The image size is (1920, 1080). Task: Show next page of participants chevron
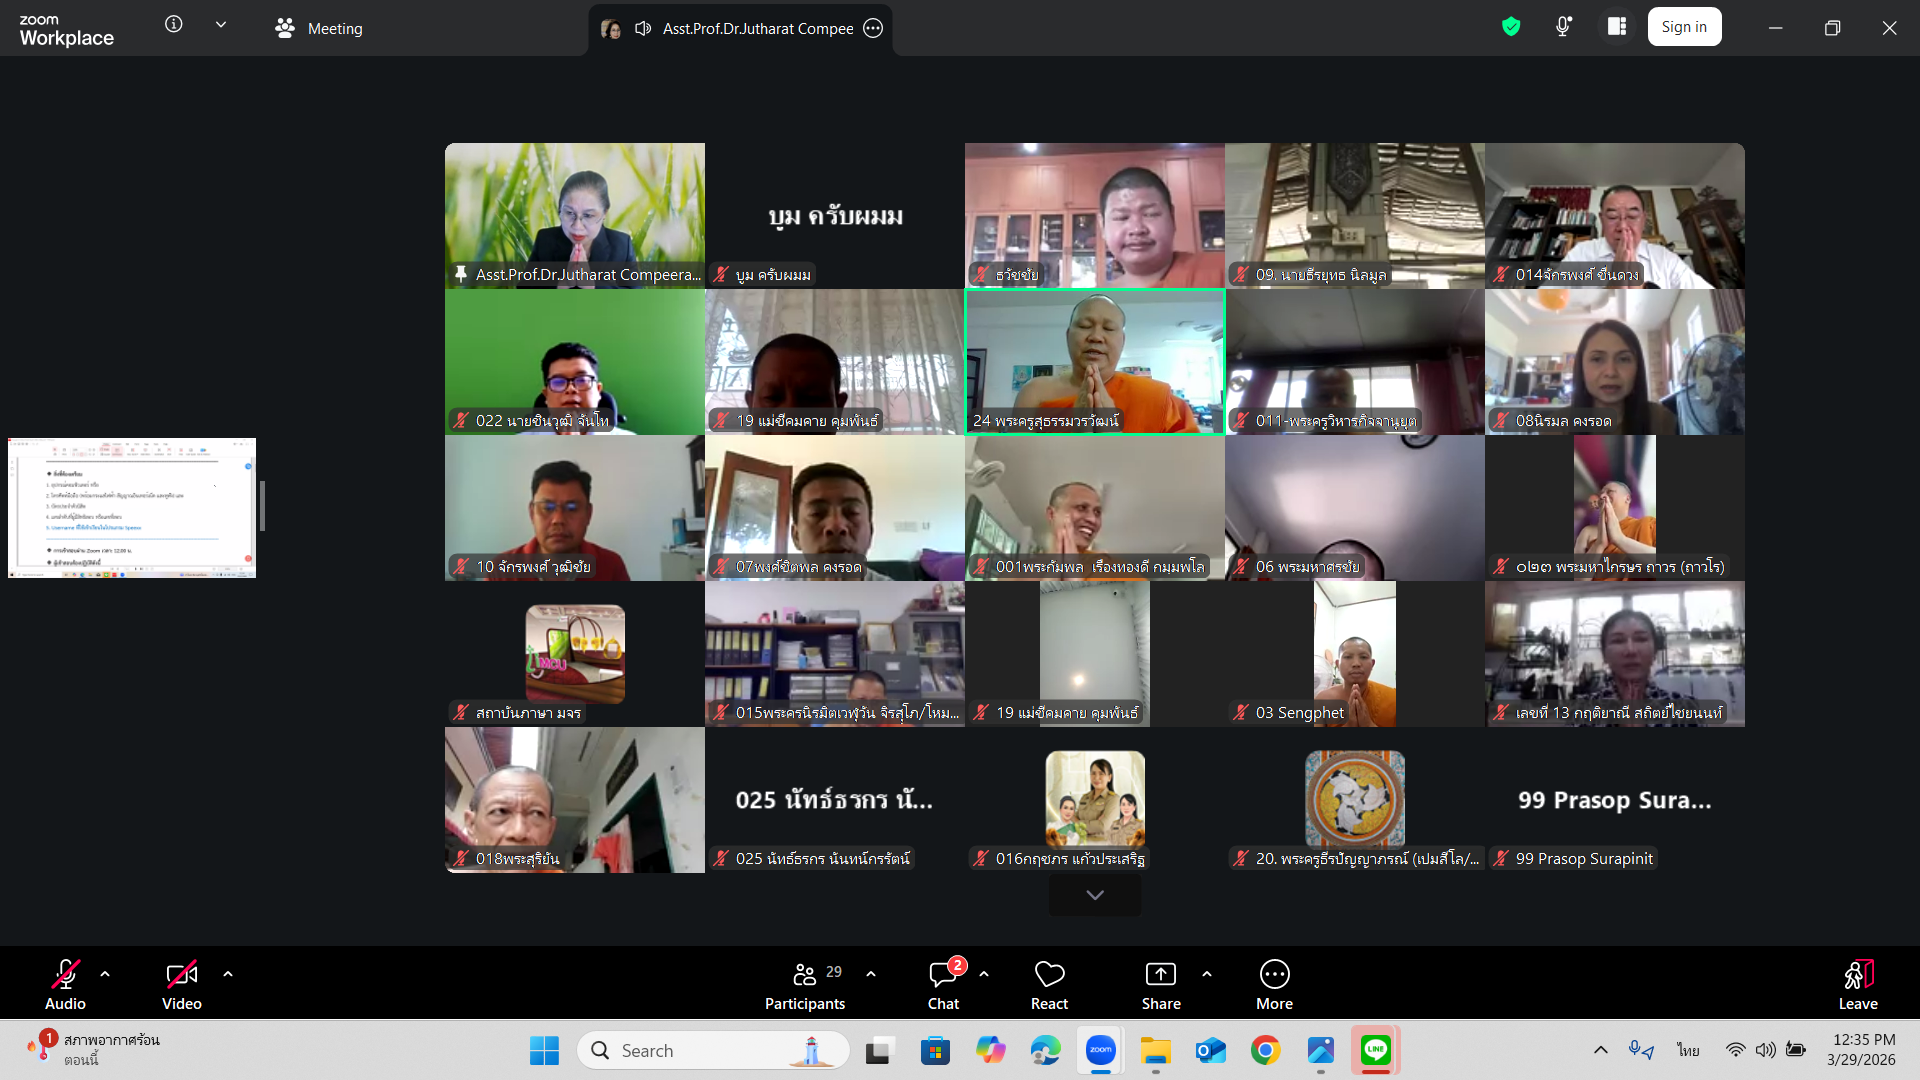coord(1095,895)
